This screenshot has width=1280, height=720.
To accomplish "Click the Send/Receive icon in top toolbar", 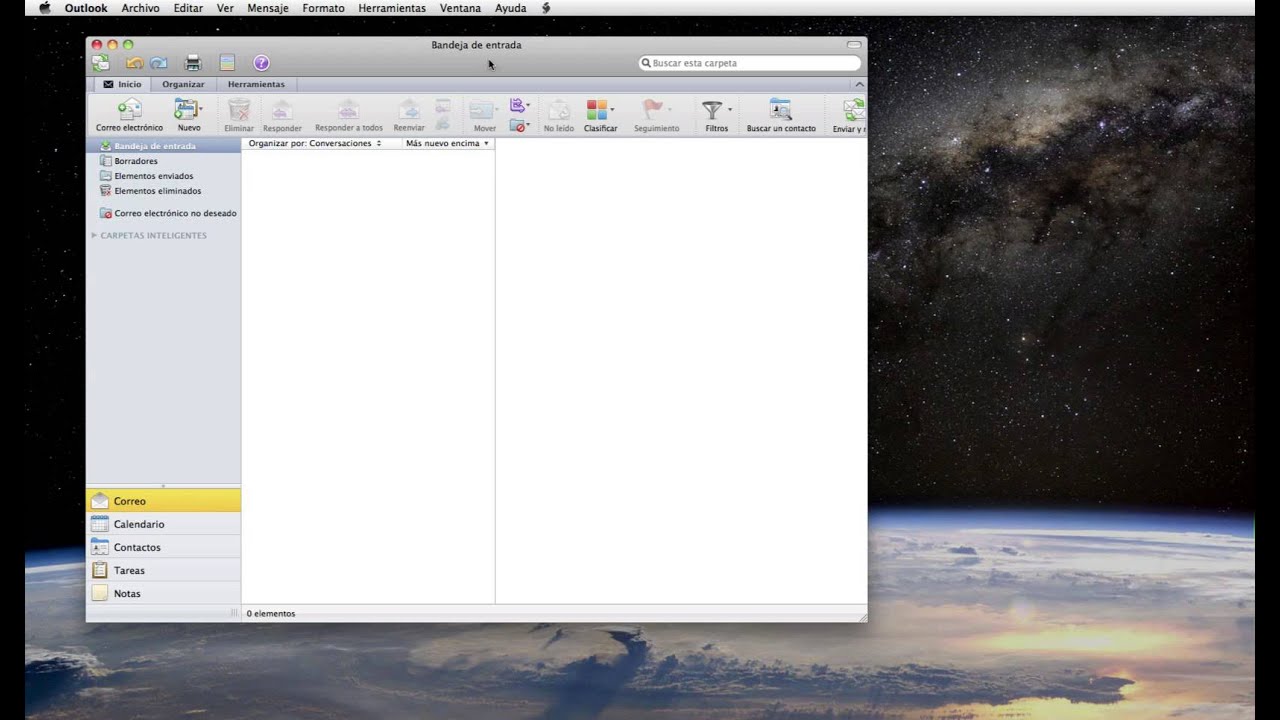I will (101, 63).
